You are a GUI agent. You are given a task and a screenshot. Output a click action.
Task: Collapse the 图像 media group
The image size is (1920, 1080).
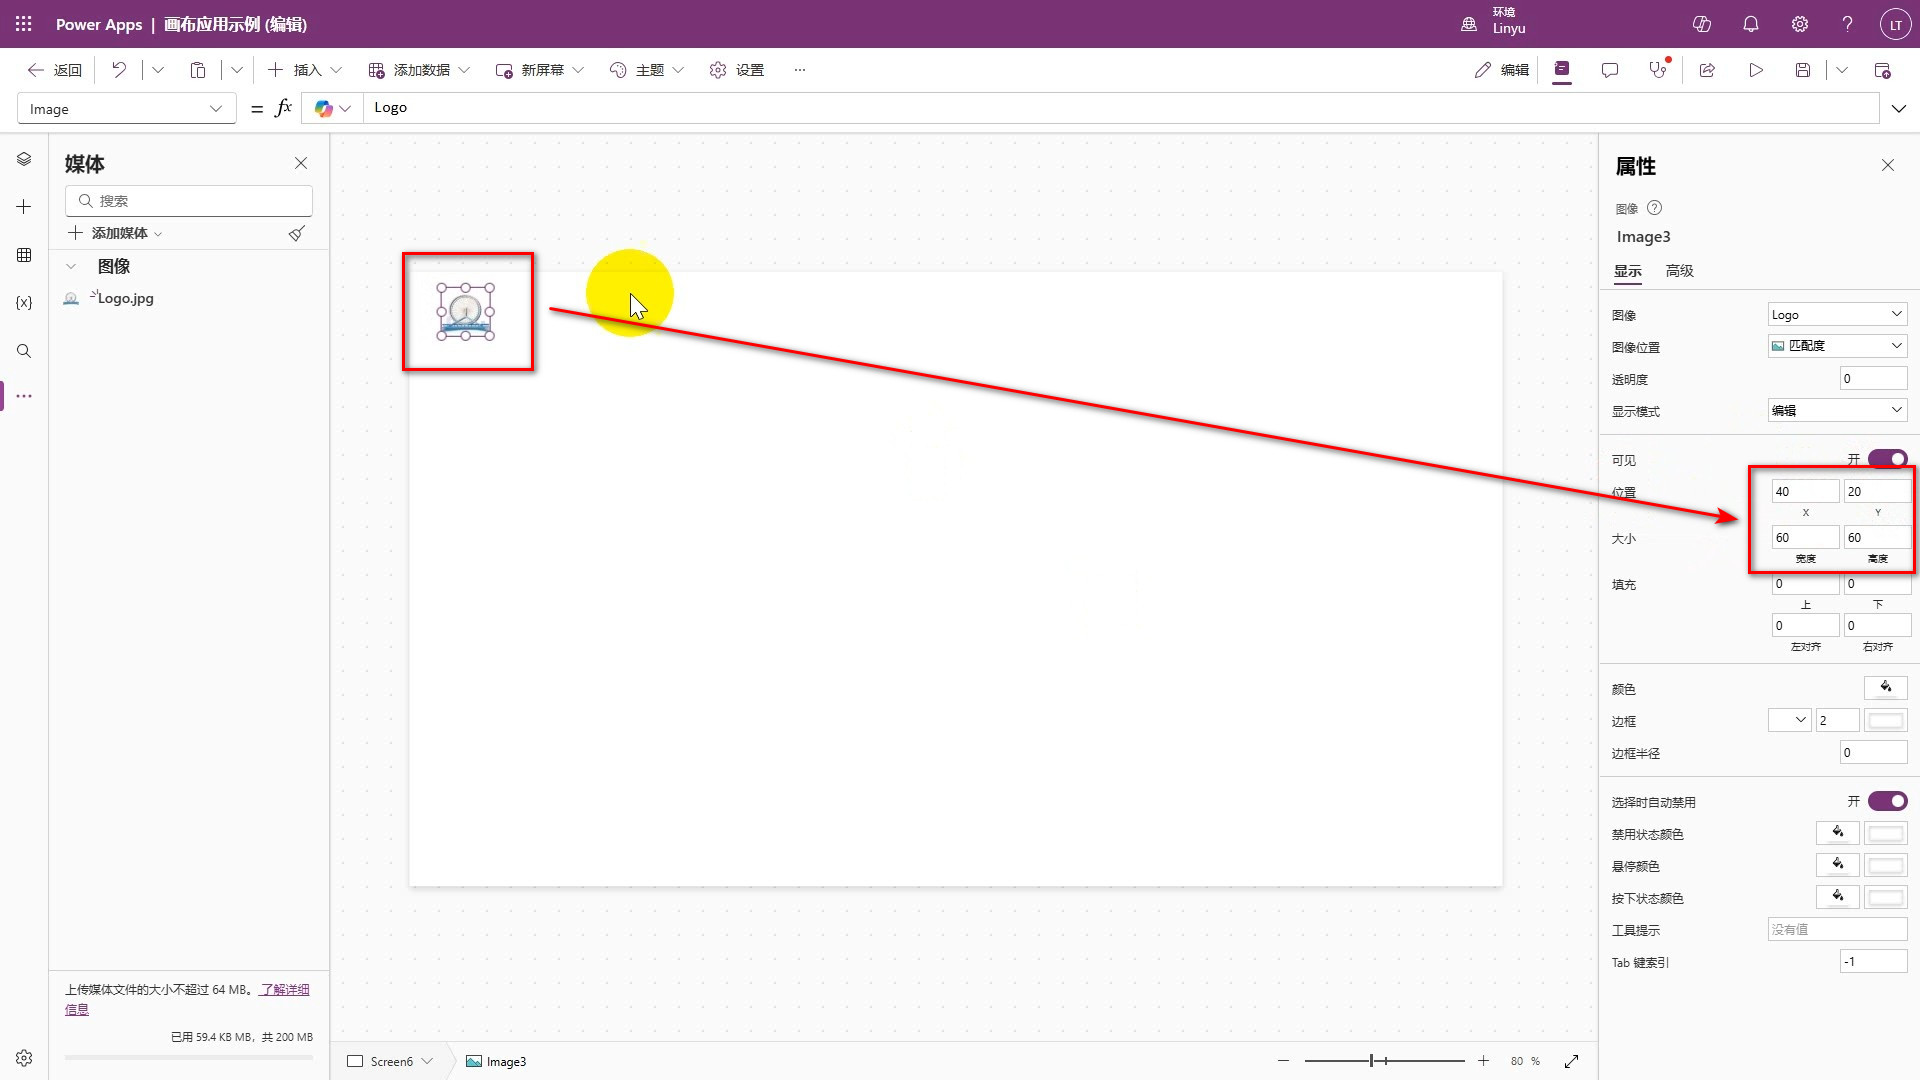(71, 267)
